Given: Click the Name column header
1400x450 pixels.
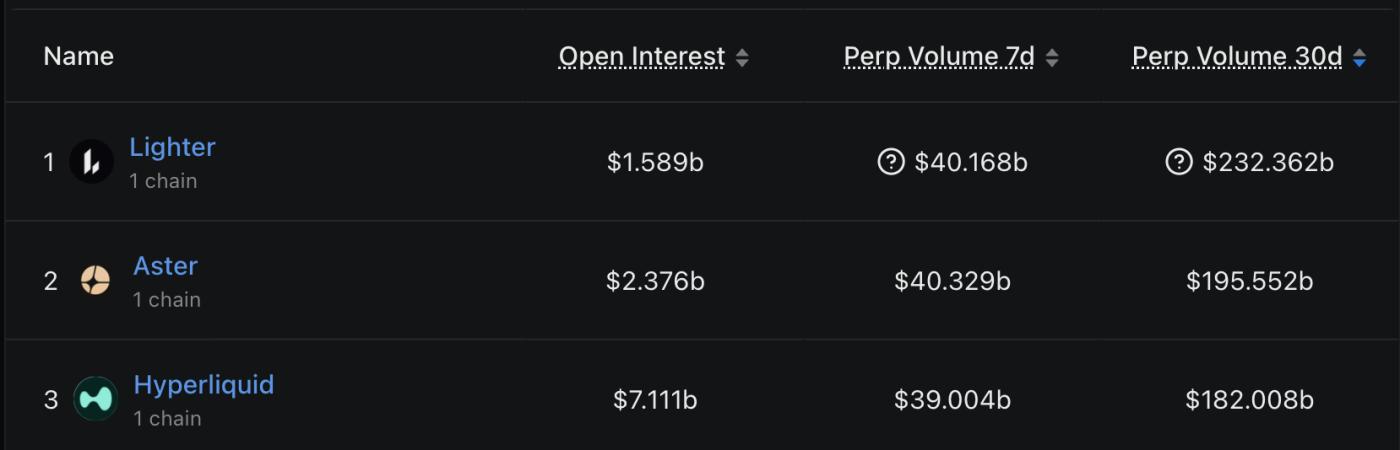Looking at the screenshot, I should (x=78, y=57).
